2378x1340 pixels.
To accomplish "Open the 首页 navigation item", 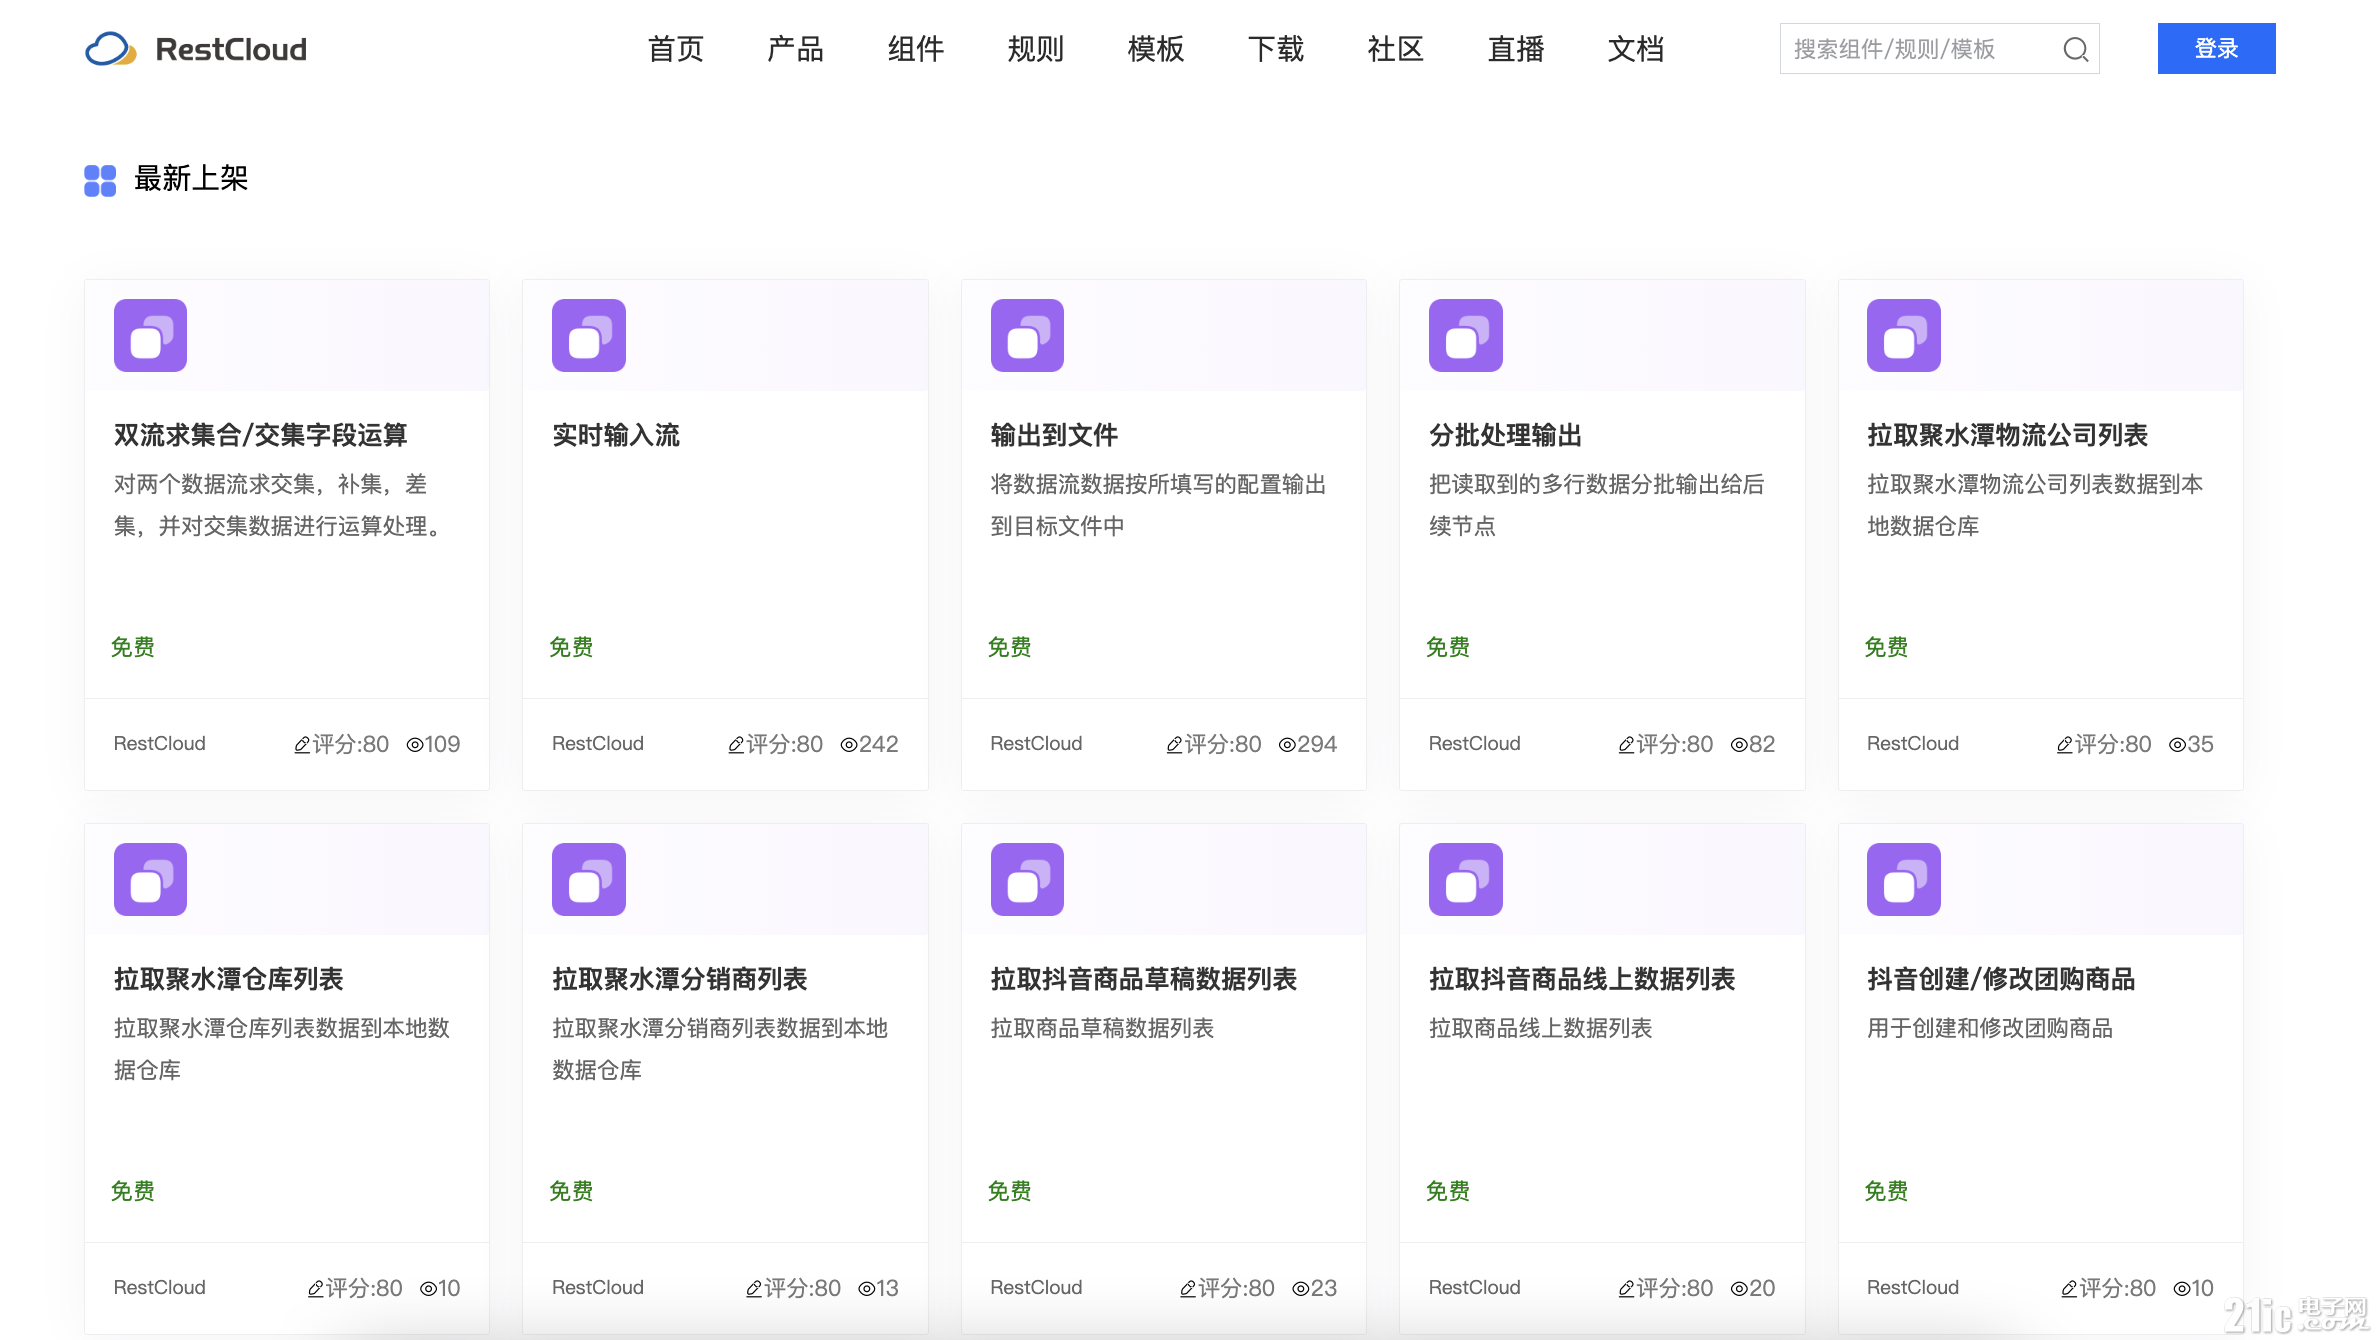I will pyautogui.click(x=676, y=49).
